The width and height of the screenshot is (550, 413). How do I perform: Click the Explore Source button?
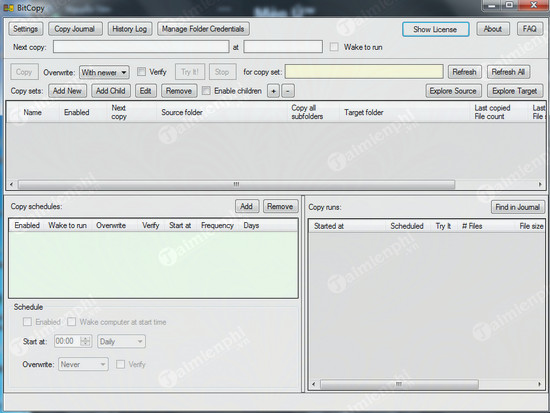pyautogui.click(x=454, y=91)
